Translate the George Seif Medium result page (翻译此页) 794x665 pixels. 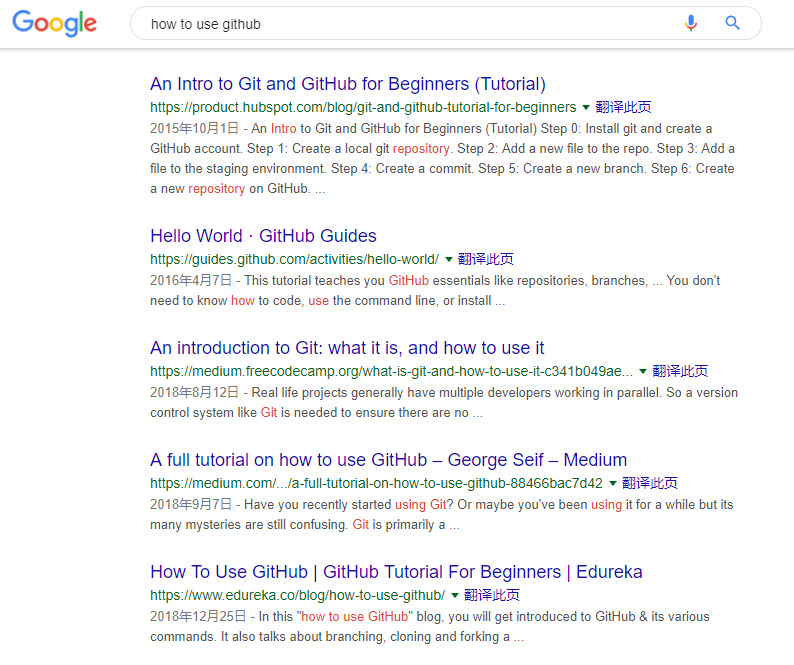point(650,483)
